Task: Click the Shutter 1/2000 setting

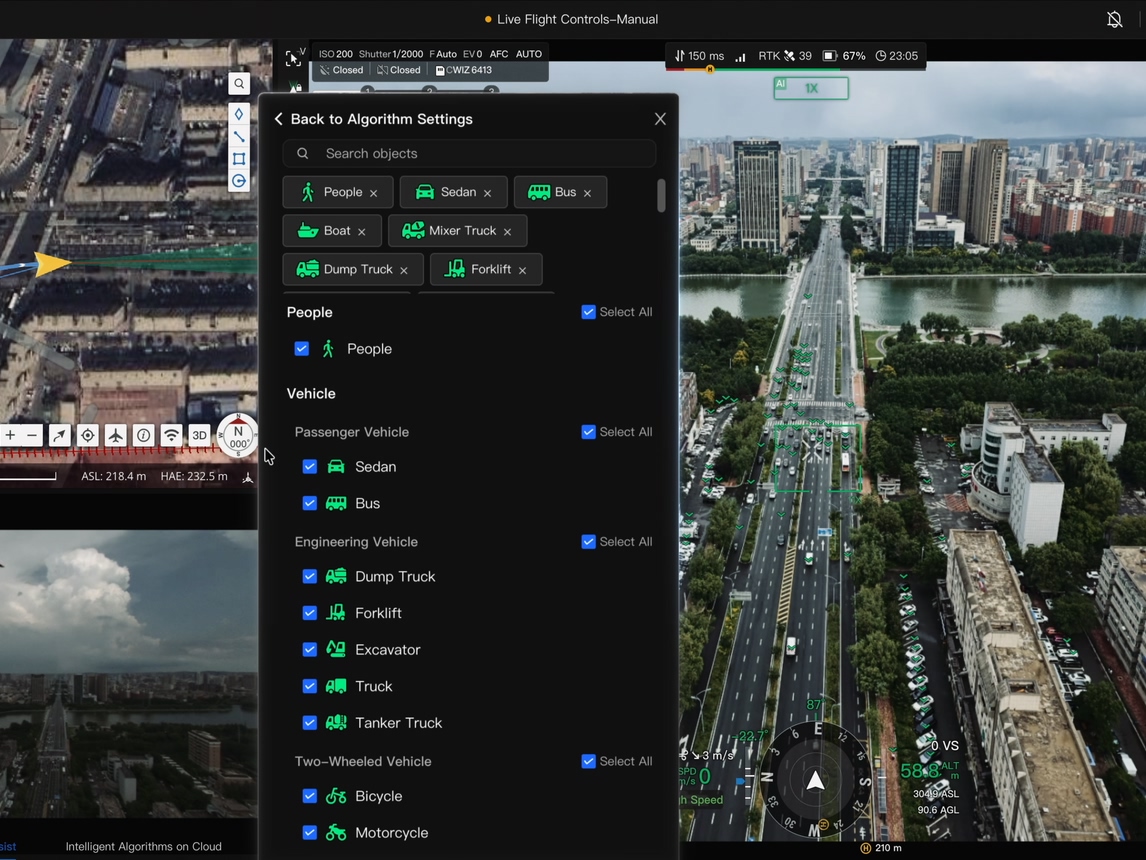Action: (x=391, y=54)
